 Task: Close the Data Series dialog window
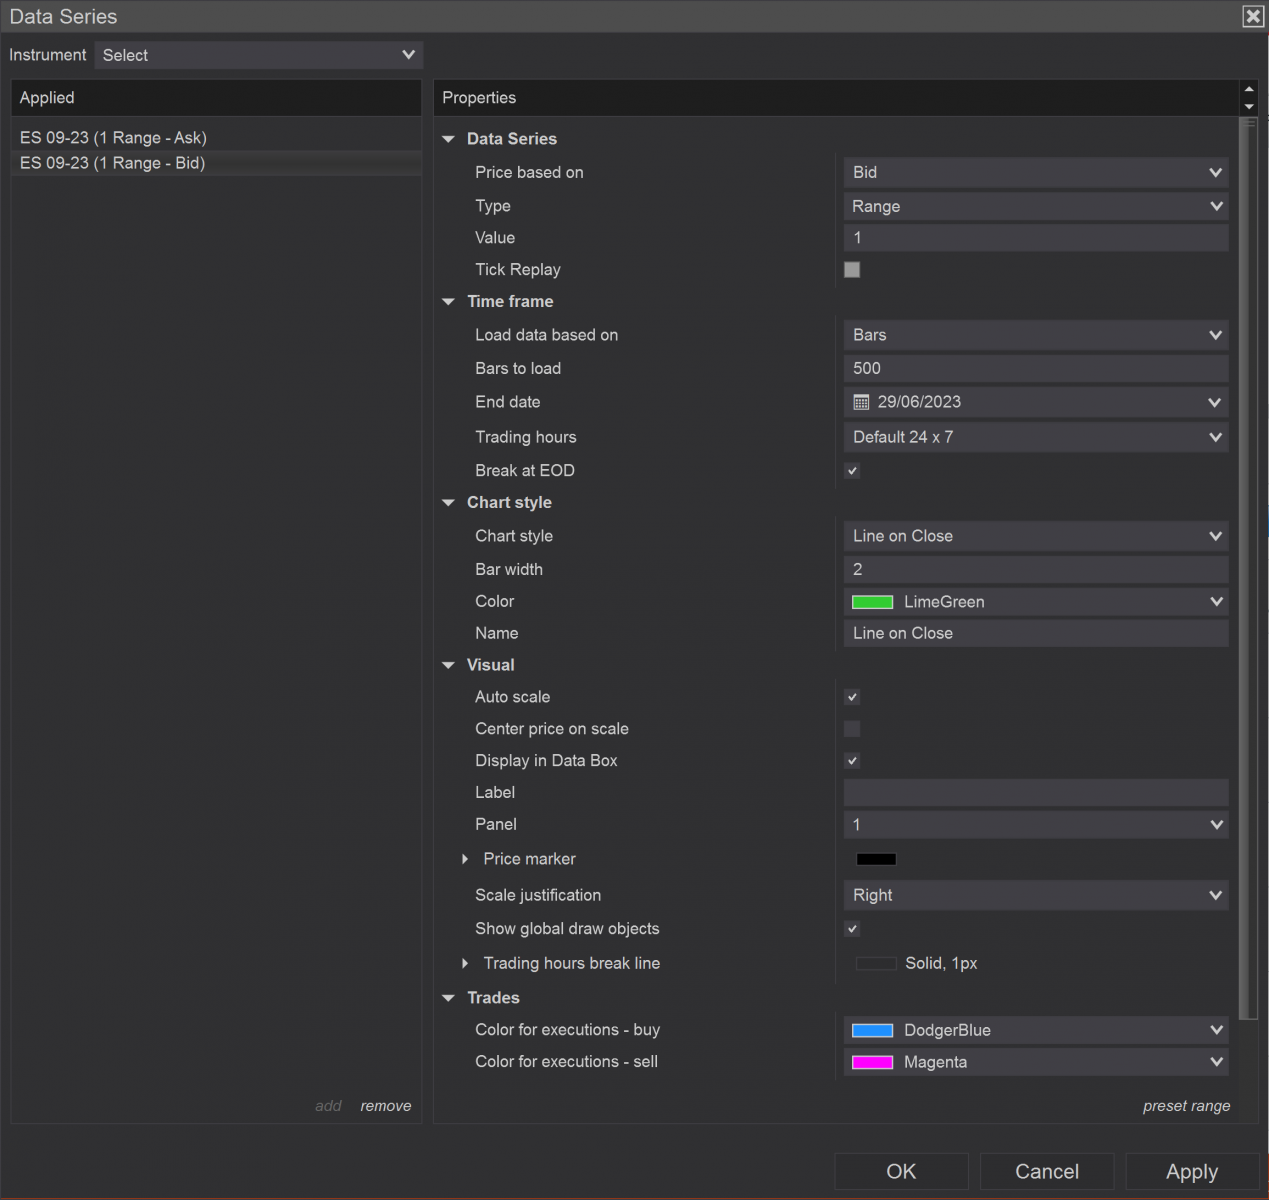(x=1253, y=16)
